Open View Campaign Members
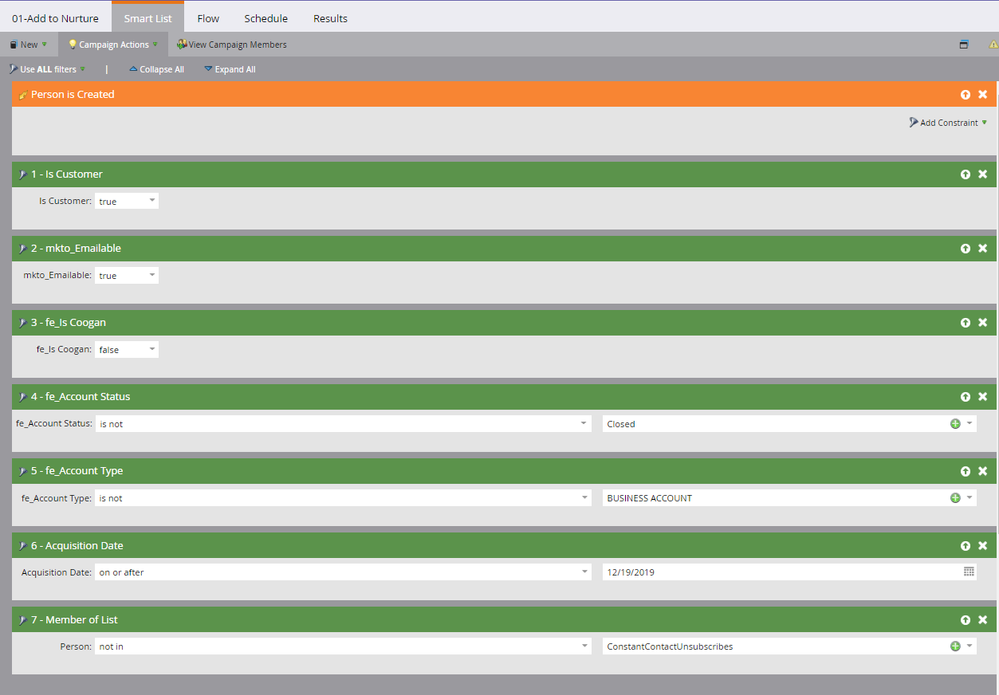The width and height of the screenshot is (999, 695). (x=232, y=45)
